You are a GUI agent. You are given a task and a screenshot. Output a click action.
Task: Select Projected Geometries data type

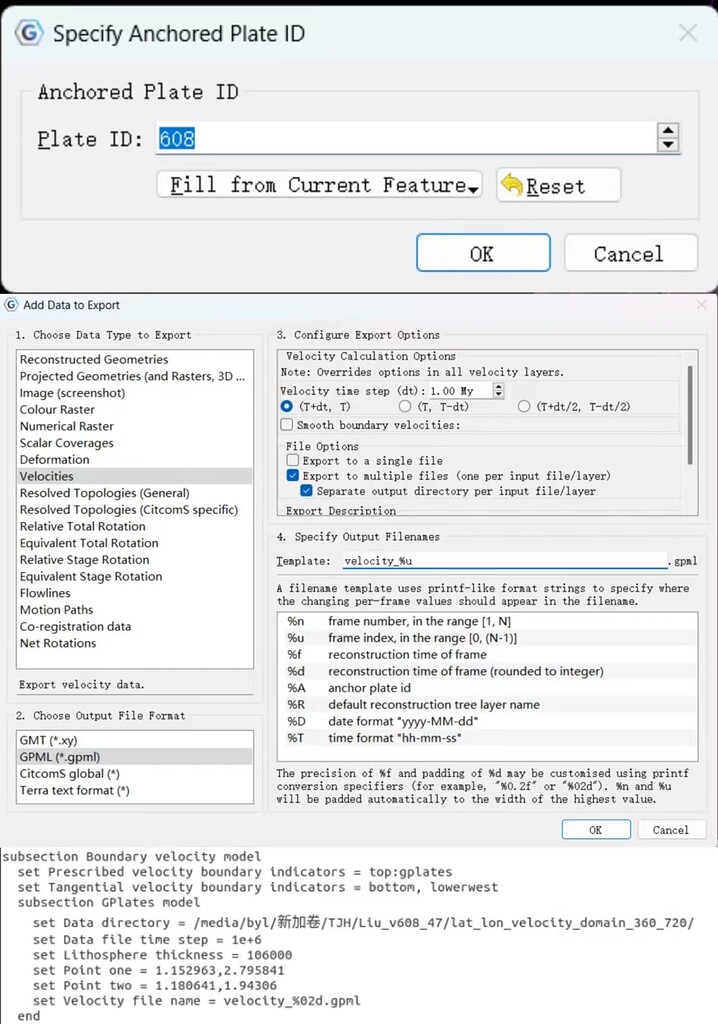[x=135, y=376]
